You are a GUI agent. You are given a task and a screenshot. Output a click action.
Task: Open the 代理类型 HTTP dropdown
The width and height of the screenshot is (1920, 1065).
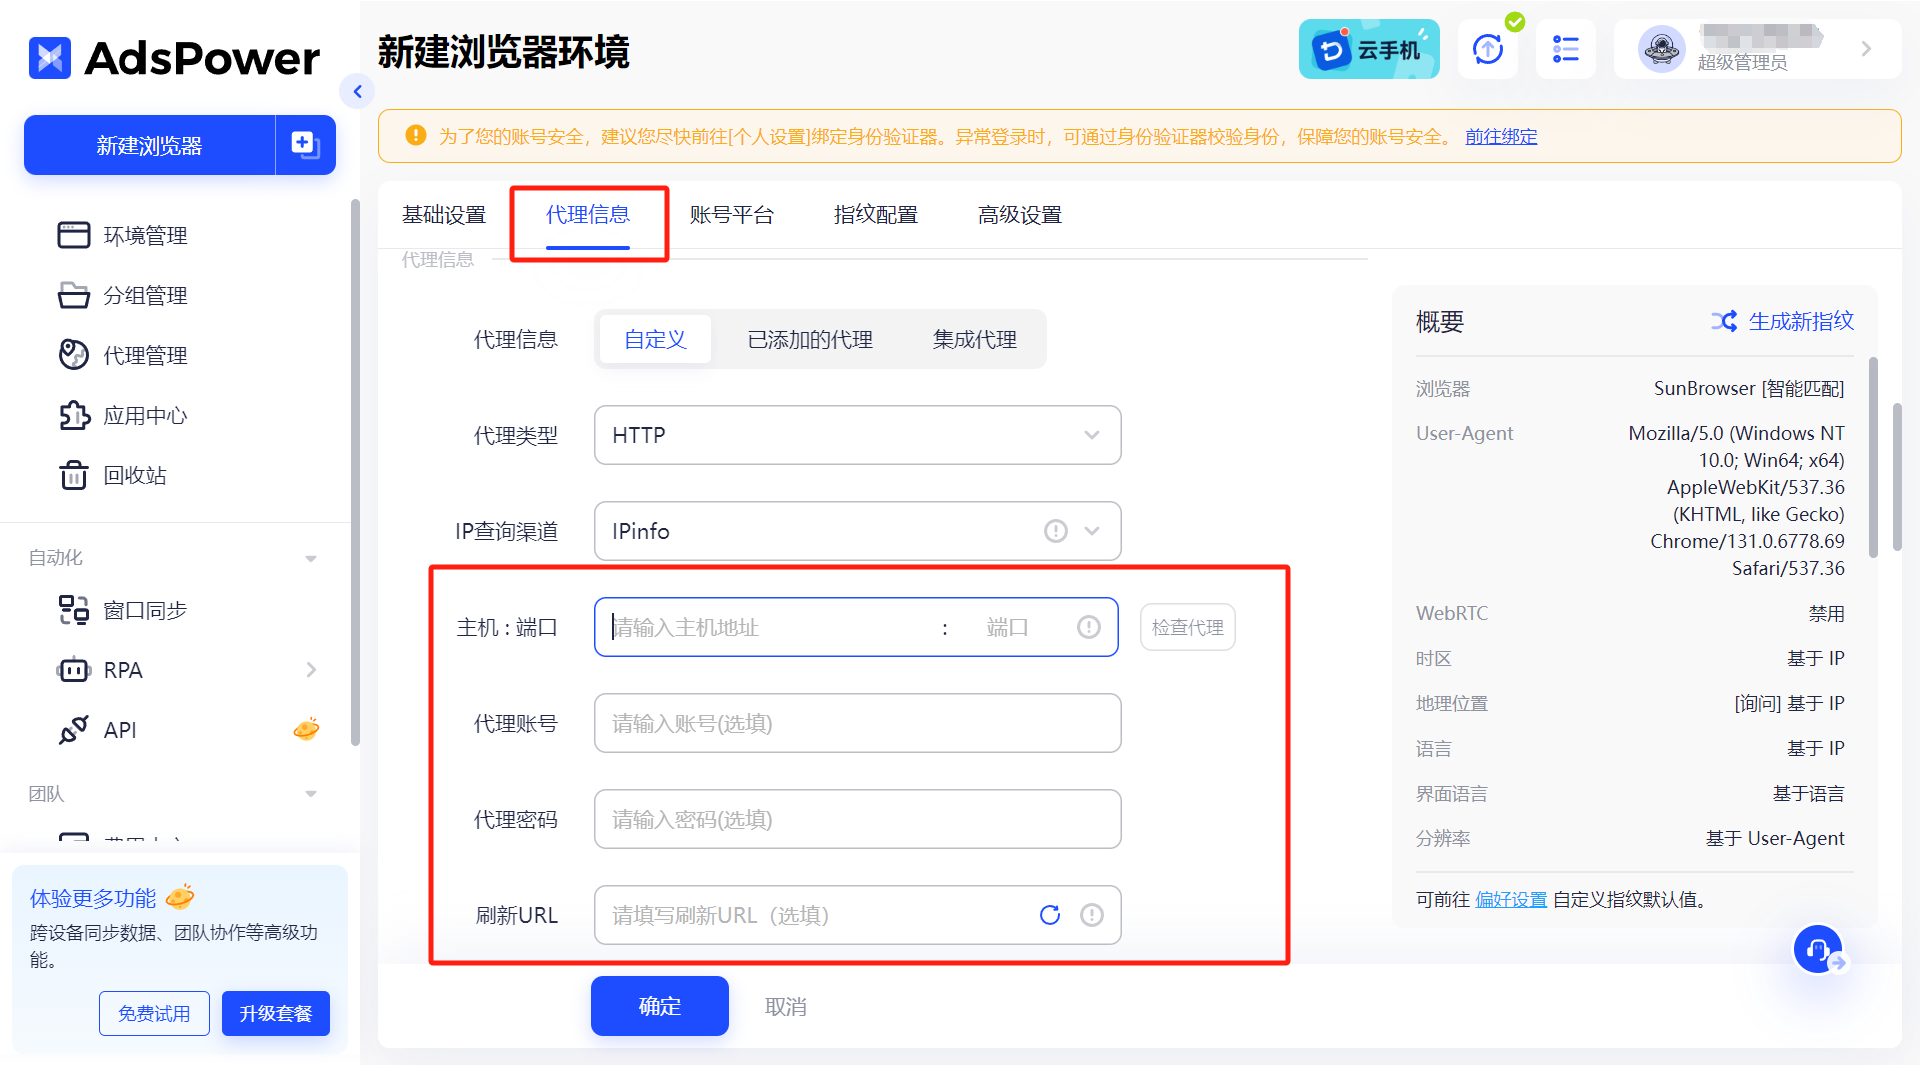[857, 435]
